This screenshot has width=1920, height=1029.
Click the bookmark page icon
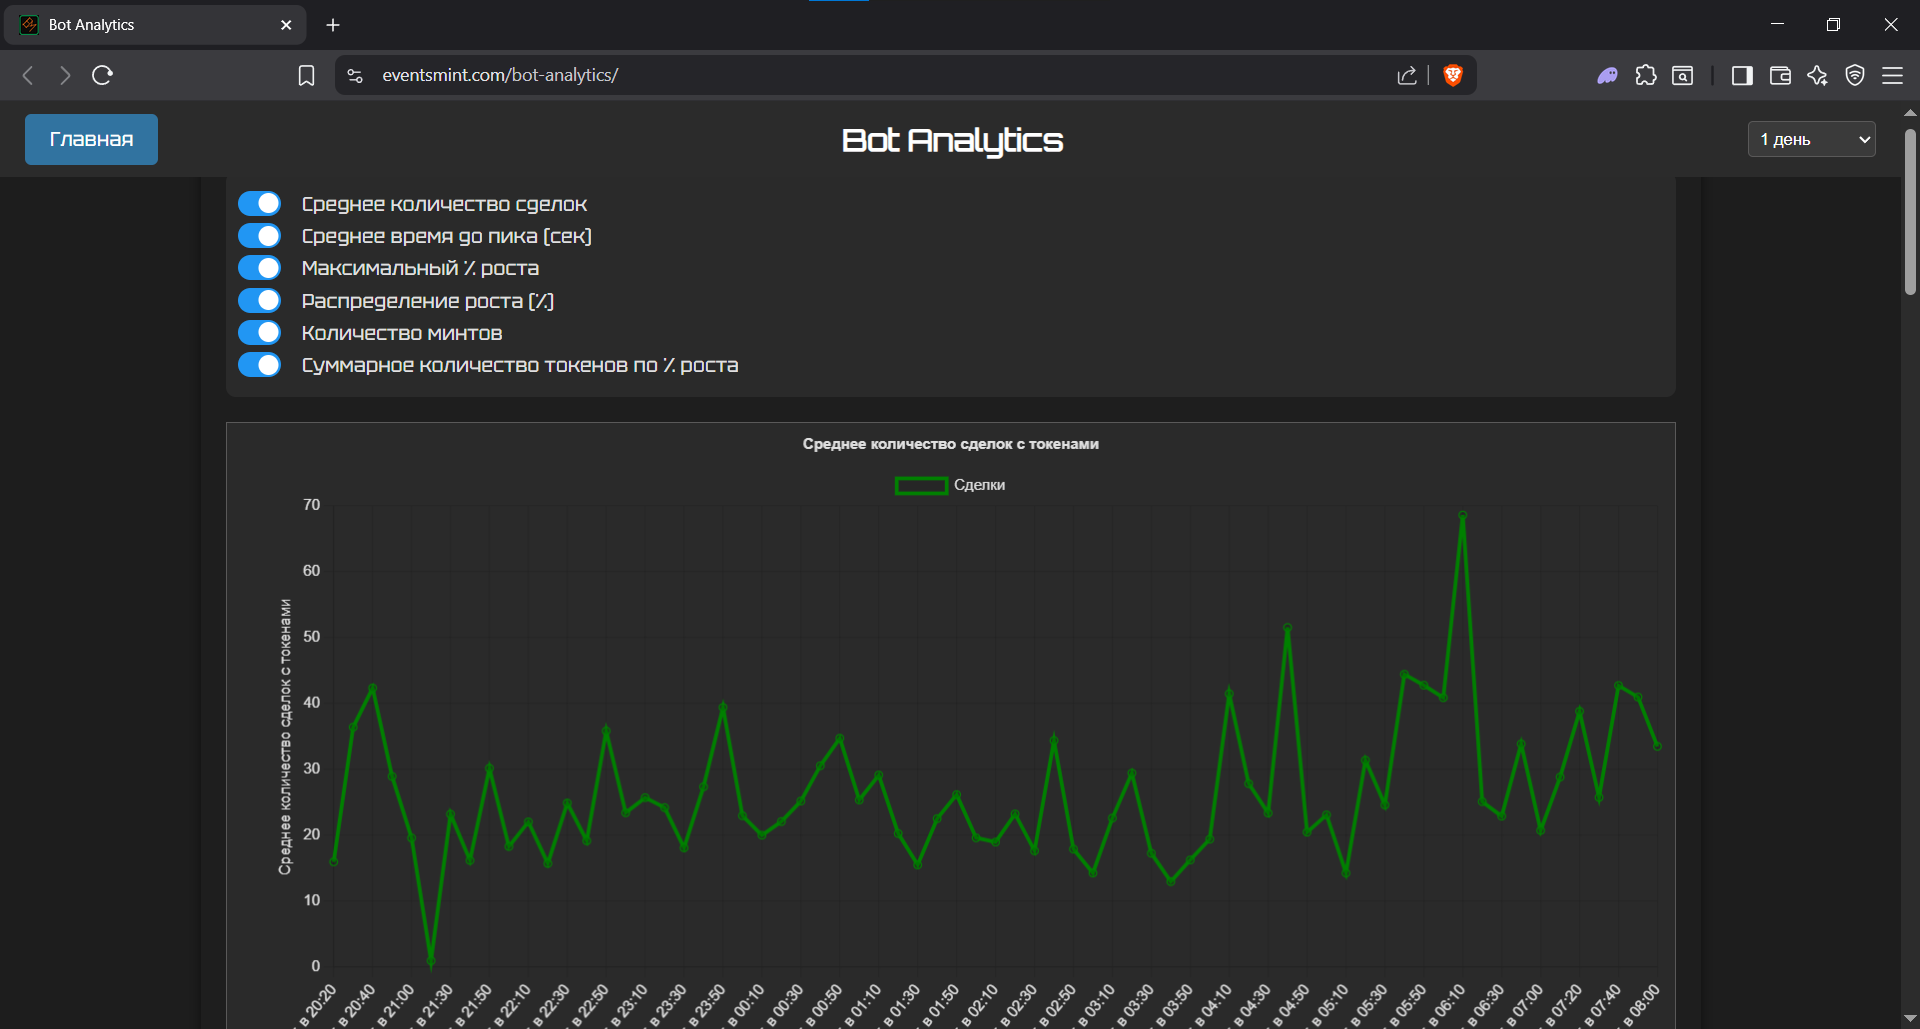pos(306,75)
